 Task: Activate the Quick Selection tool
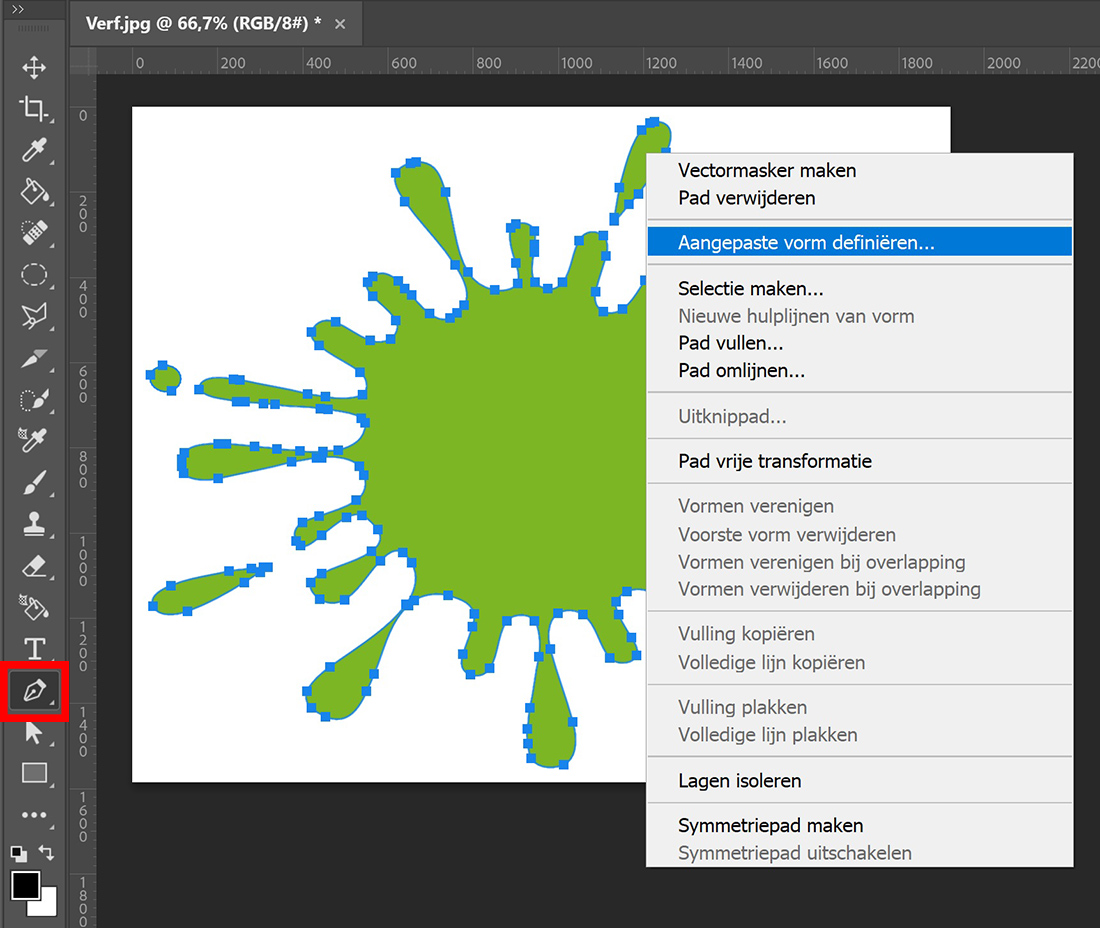[x=34, y=399]
